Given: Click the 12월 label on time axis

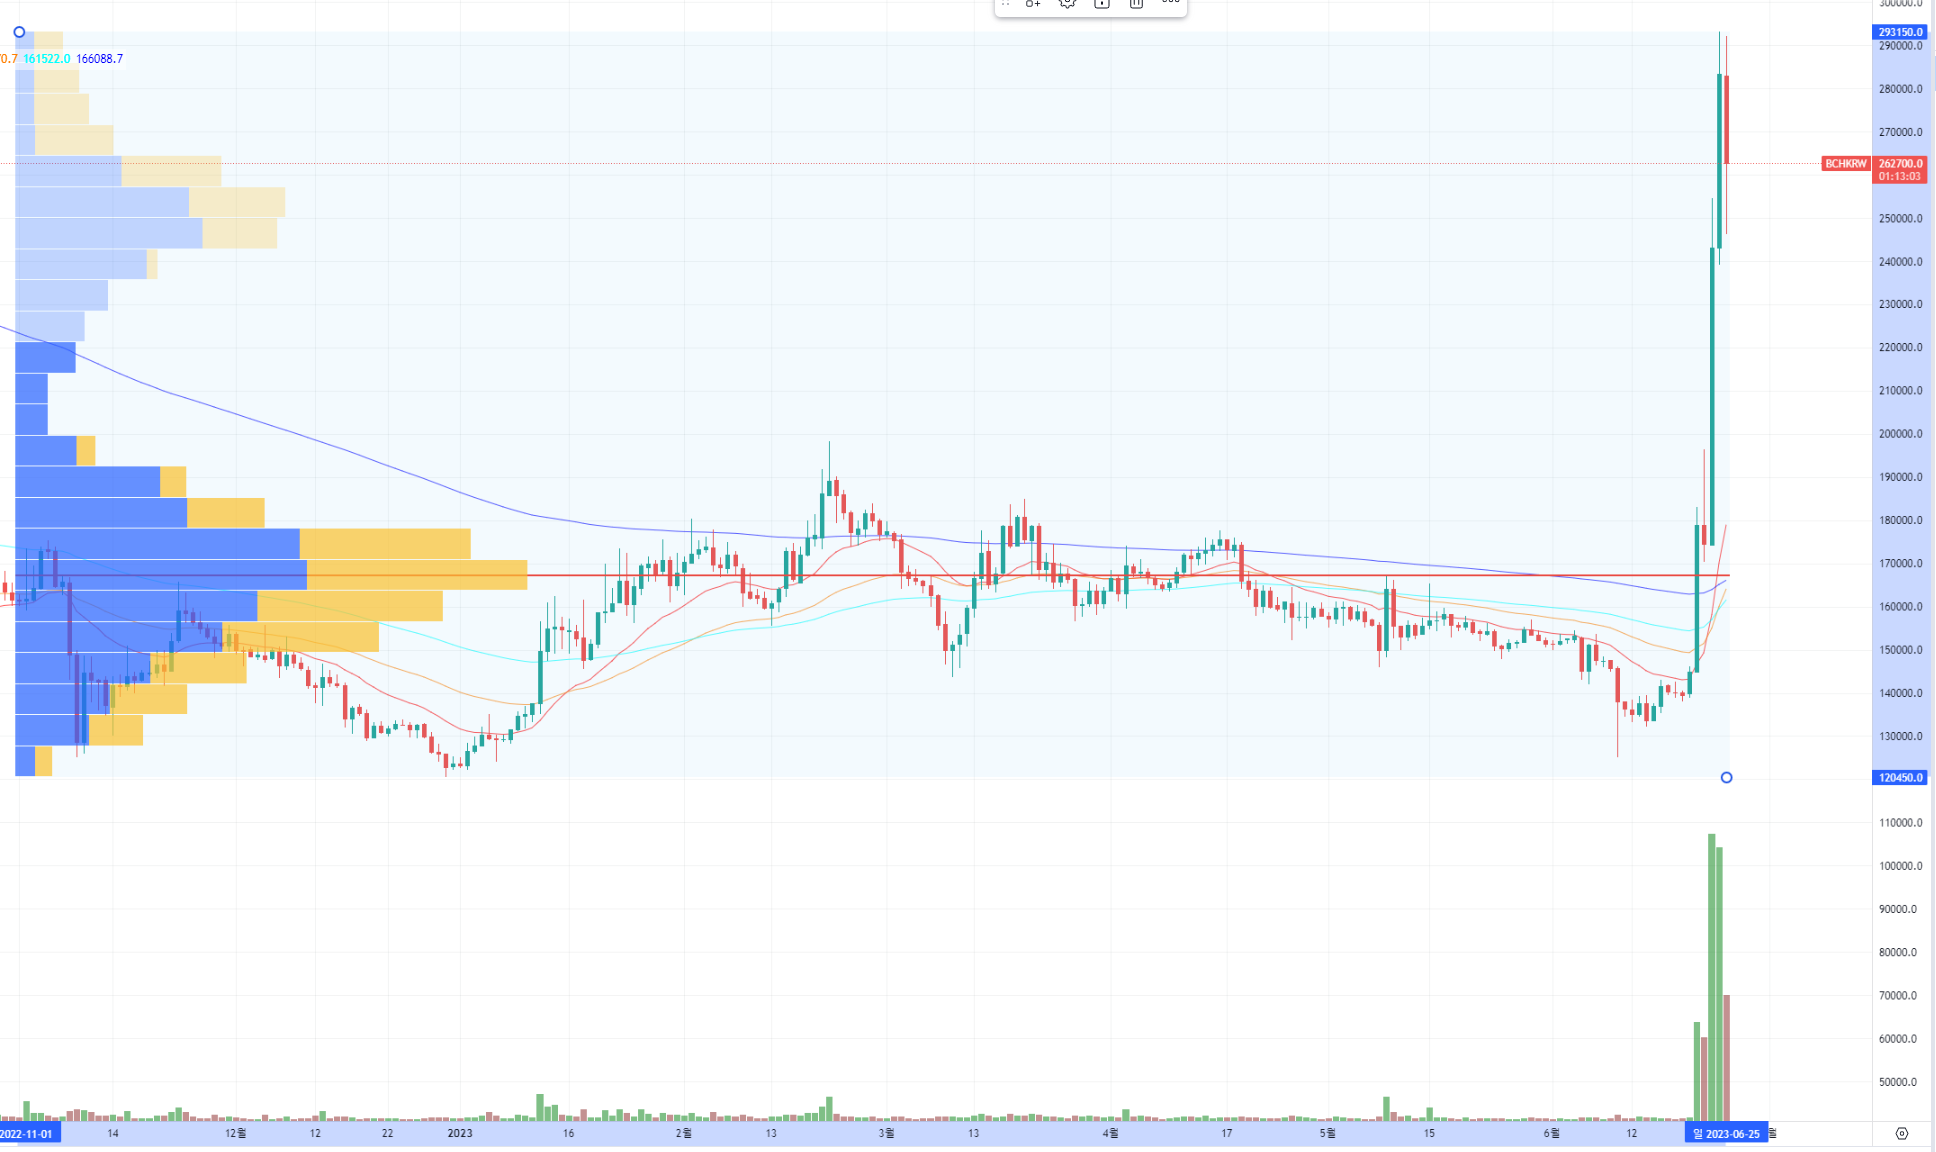Looking at the screenshot, I should tap(235, 1133).
